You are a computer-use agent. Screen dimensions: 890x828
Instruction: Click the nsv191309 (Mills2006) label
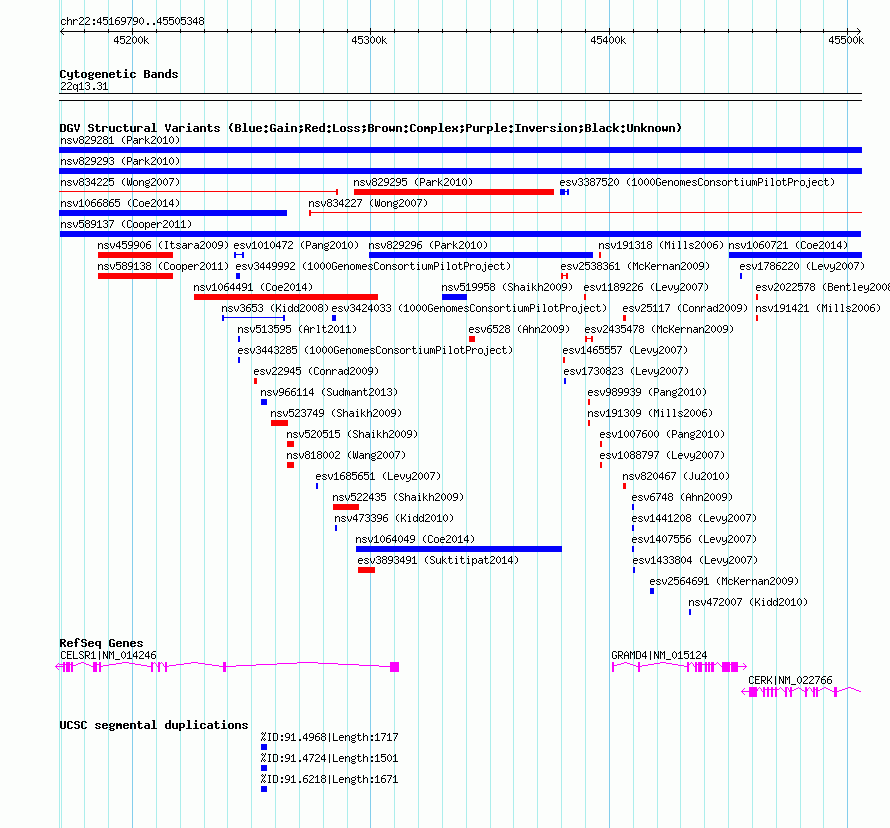point(650,413)
